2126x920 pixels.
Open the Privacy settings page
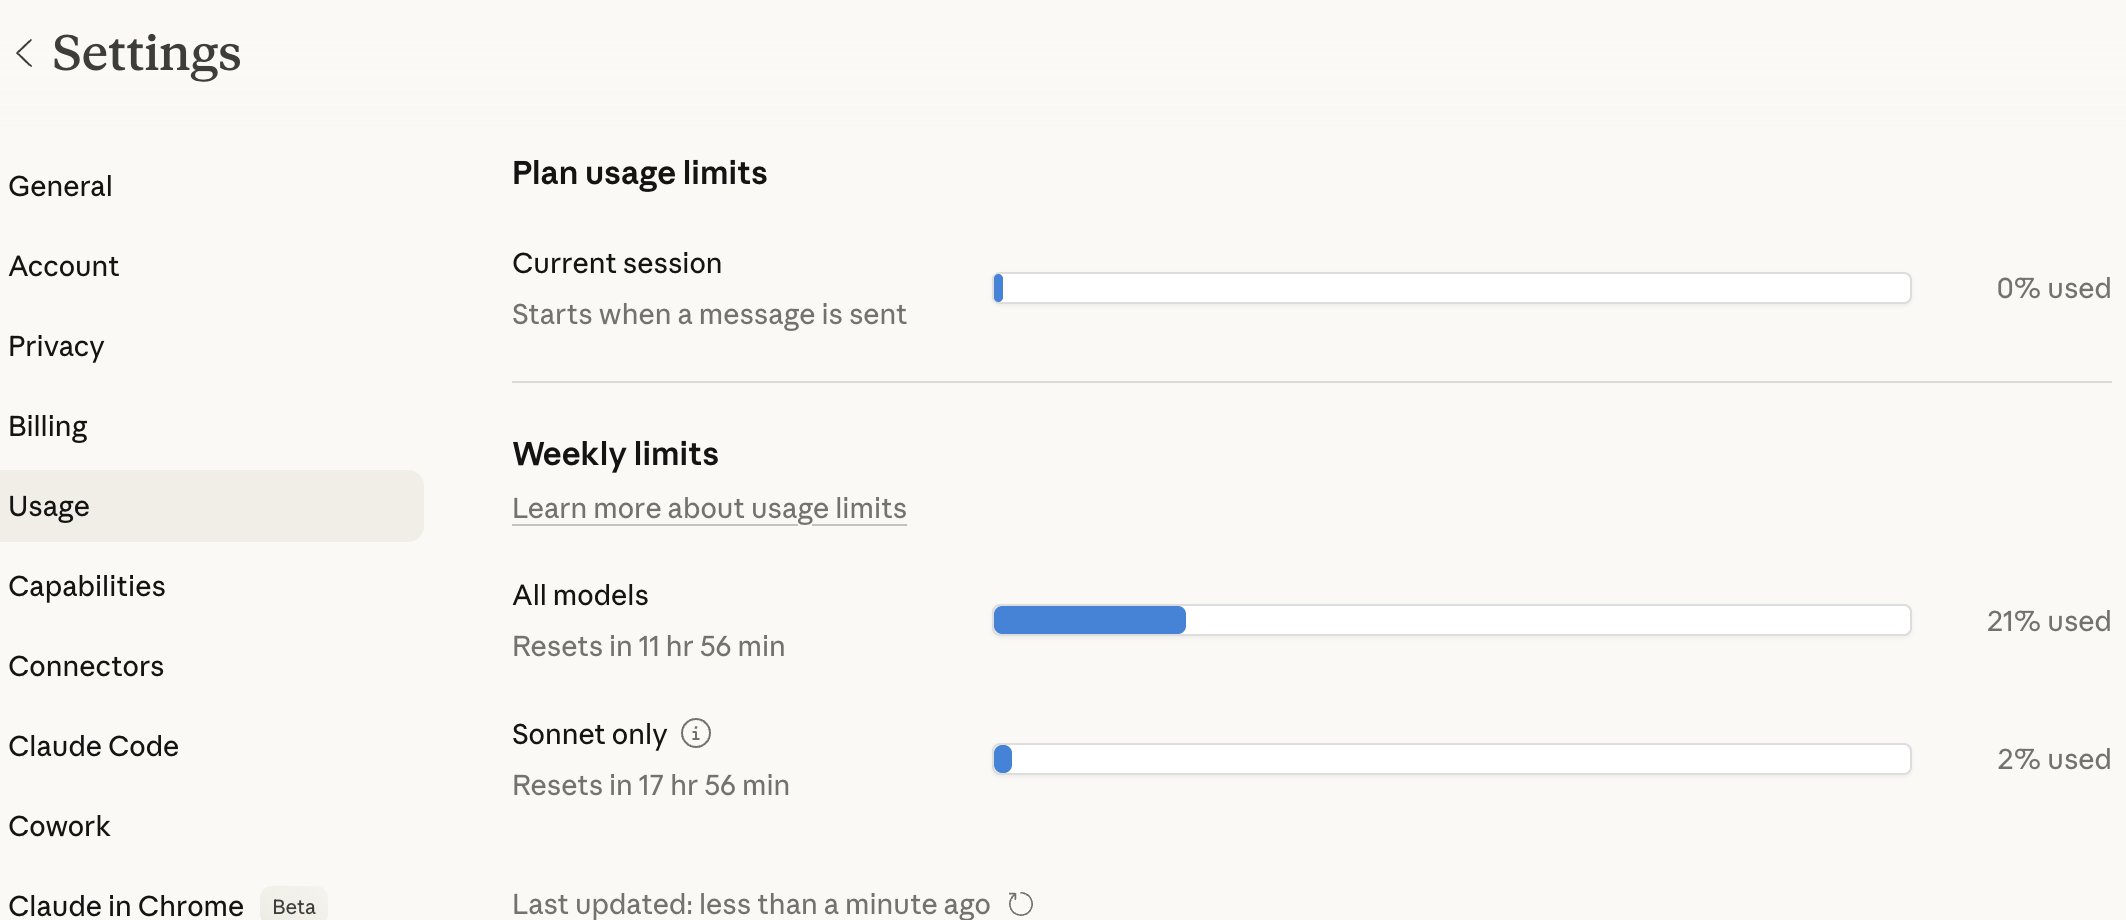(56, 346)
